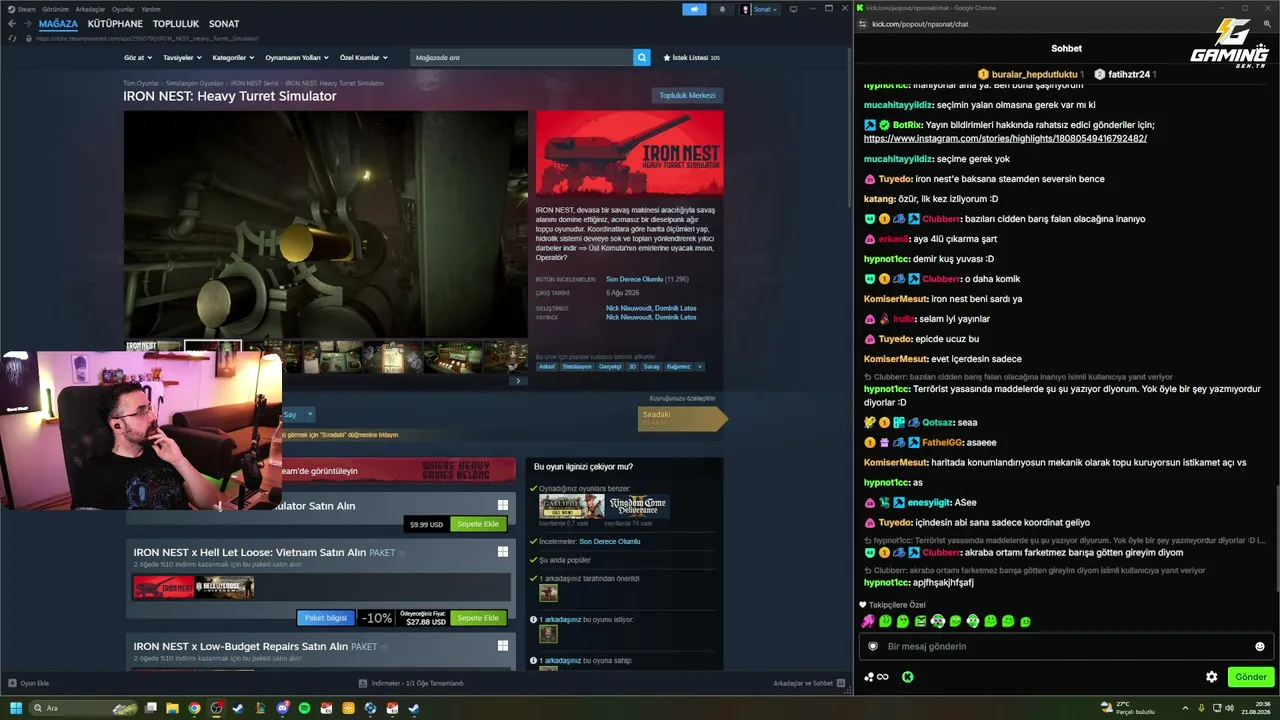The width and height of the screenshot is (1280, 720).
Task: Open the Simülasyon Oyunları breadcrumb
Action: pyautogui.click(x=194, y=83)
